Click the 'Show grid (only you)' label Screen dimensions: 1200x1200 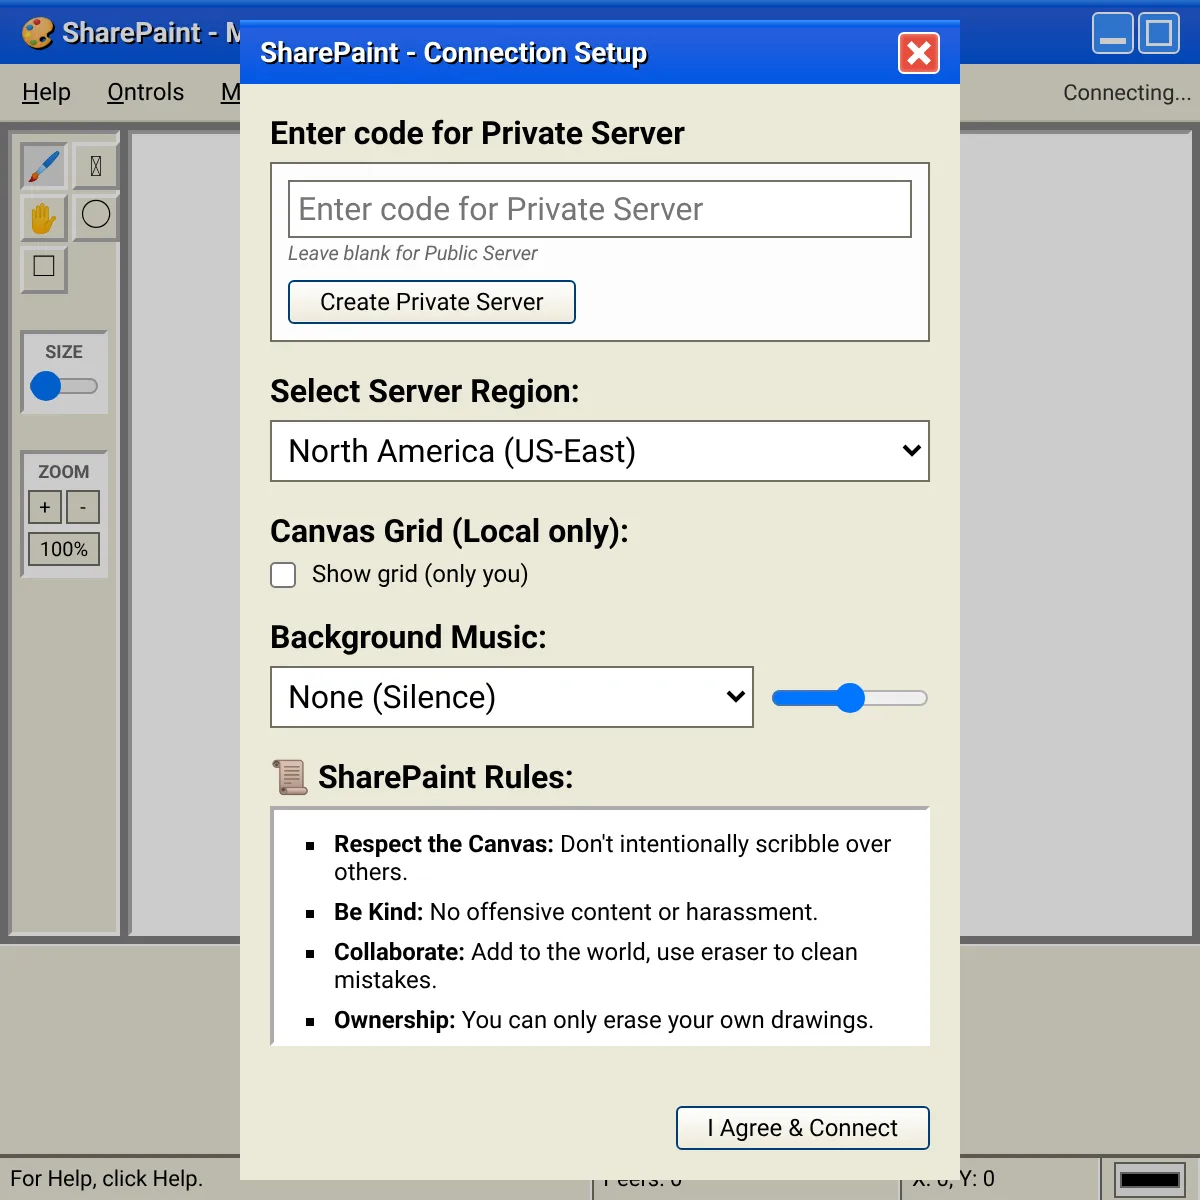pos(420,574)
